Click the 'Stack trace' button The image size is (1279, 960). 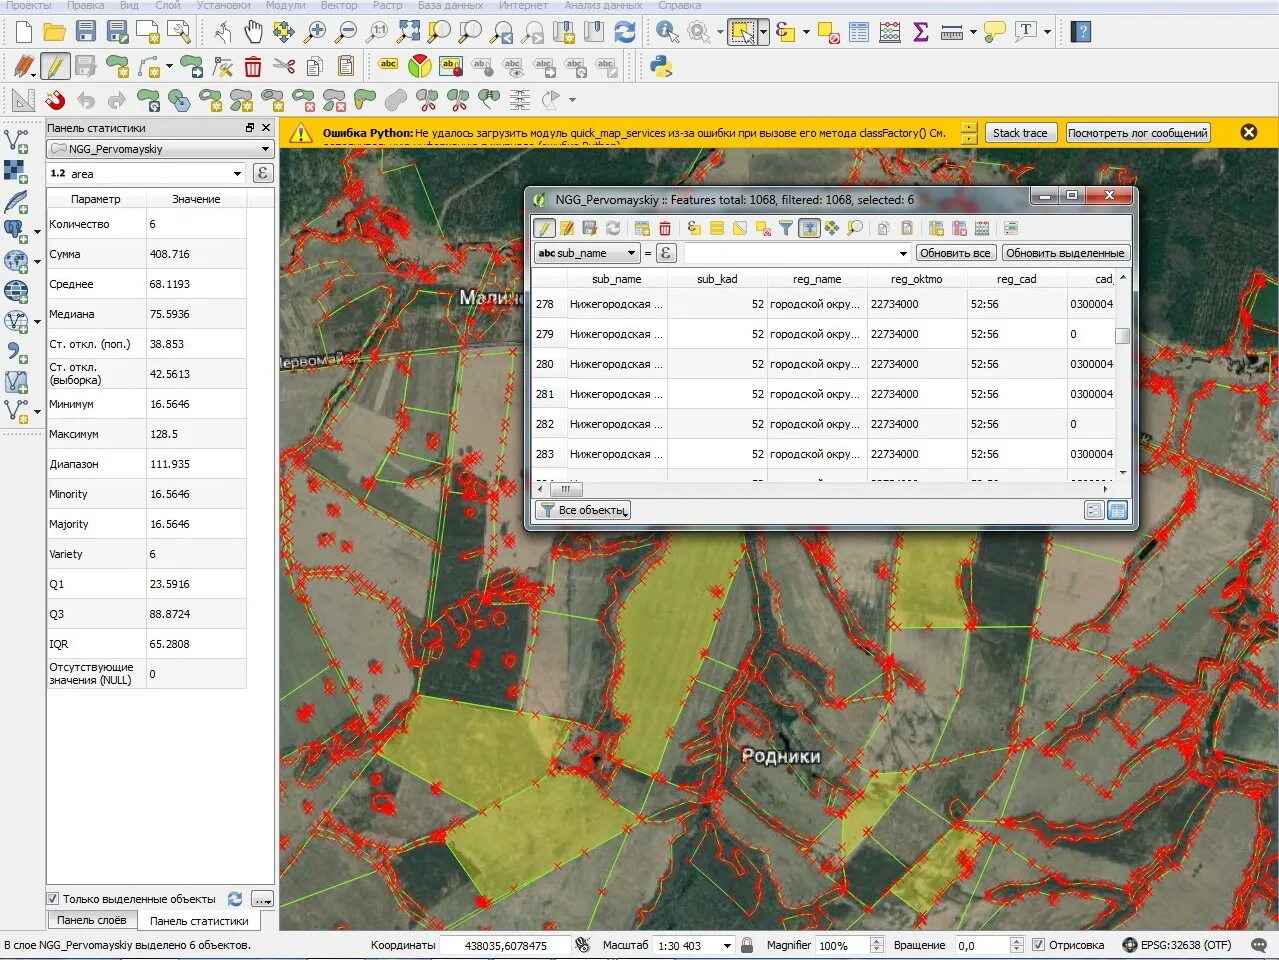pos(1020,133)
